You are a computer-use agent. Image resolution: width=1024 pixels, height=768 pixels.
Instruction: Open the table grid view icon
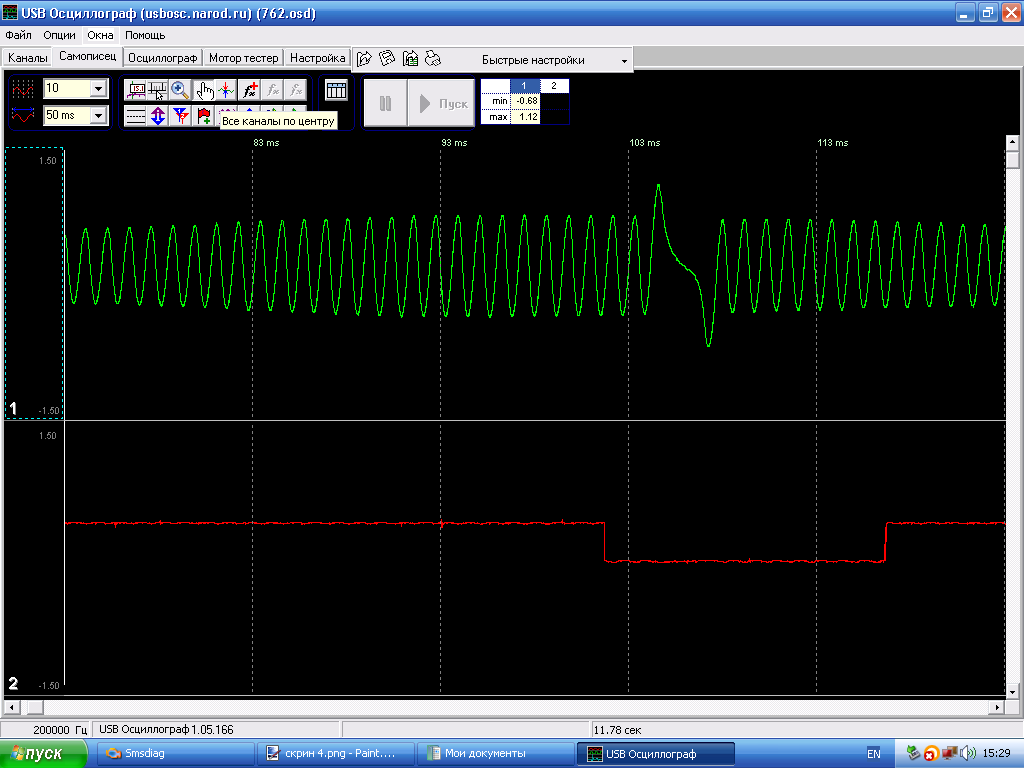pyautogui.click(x=336, y=90)
